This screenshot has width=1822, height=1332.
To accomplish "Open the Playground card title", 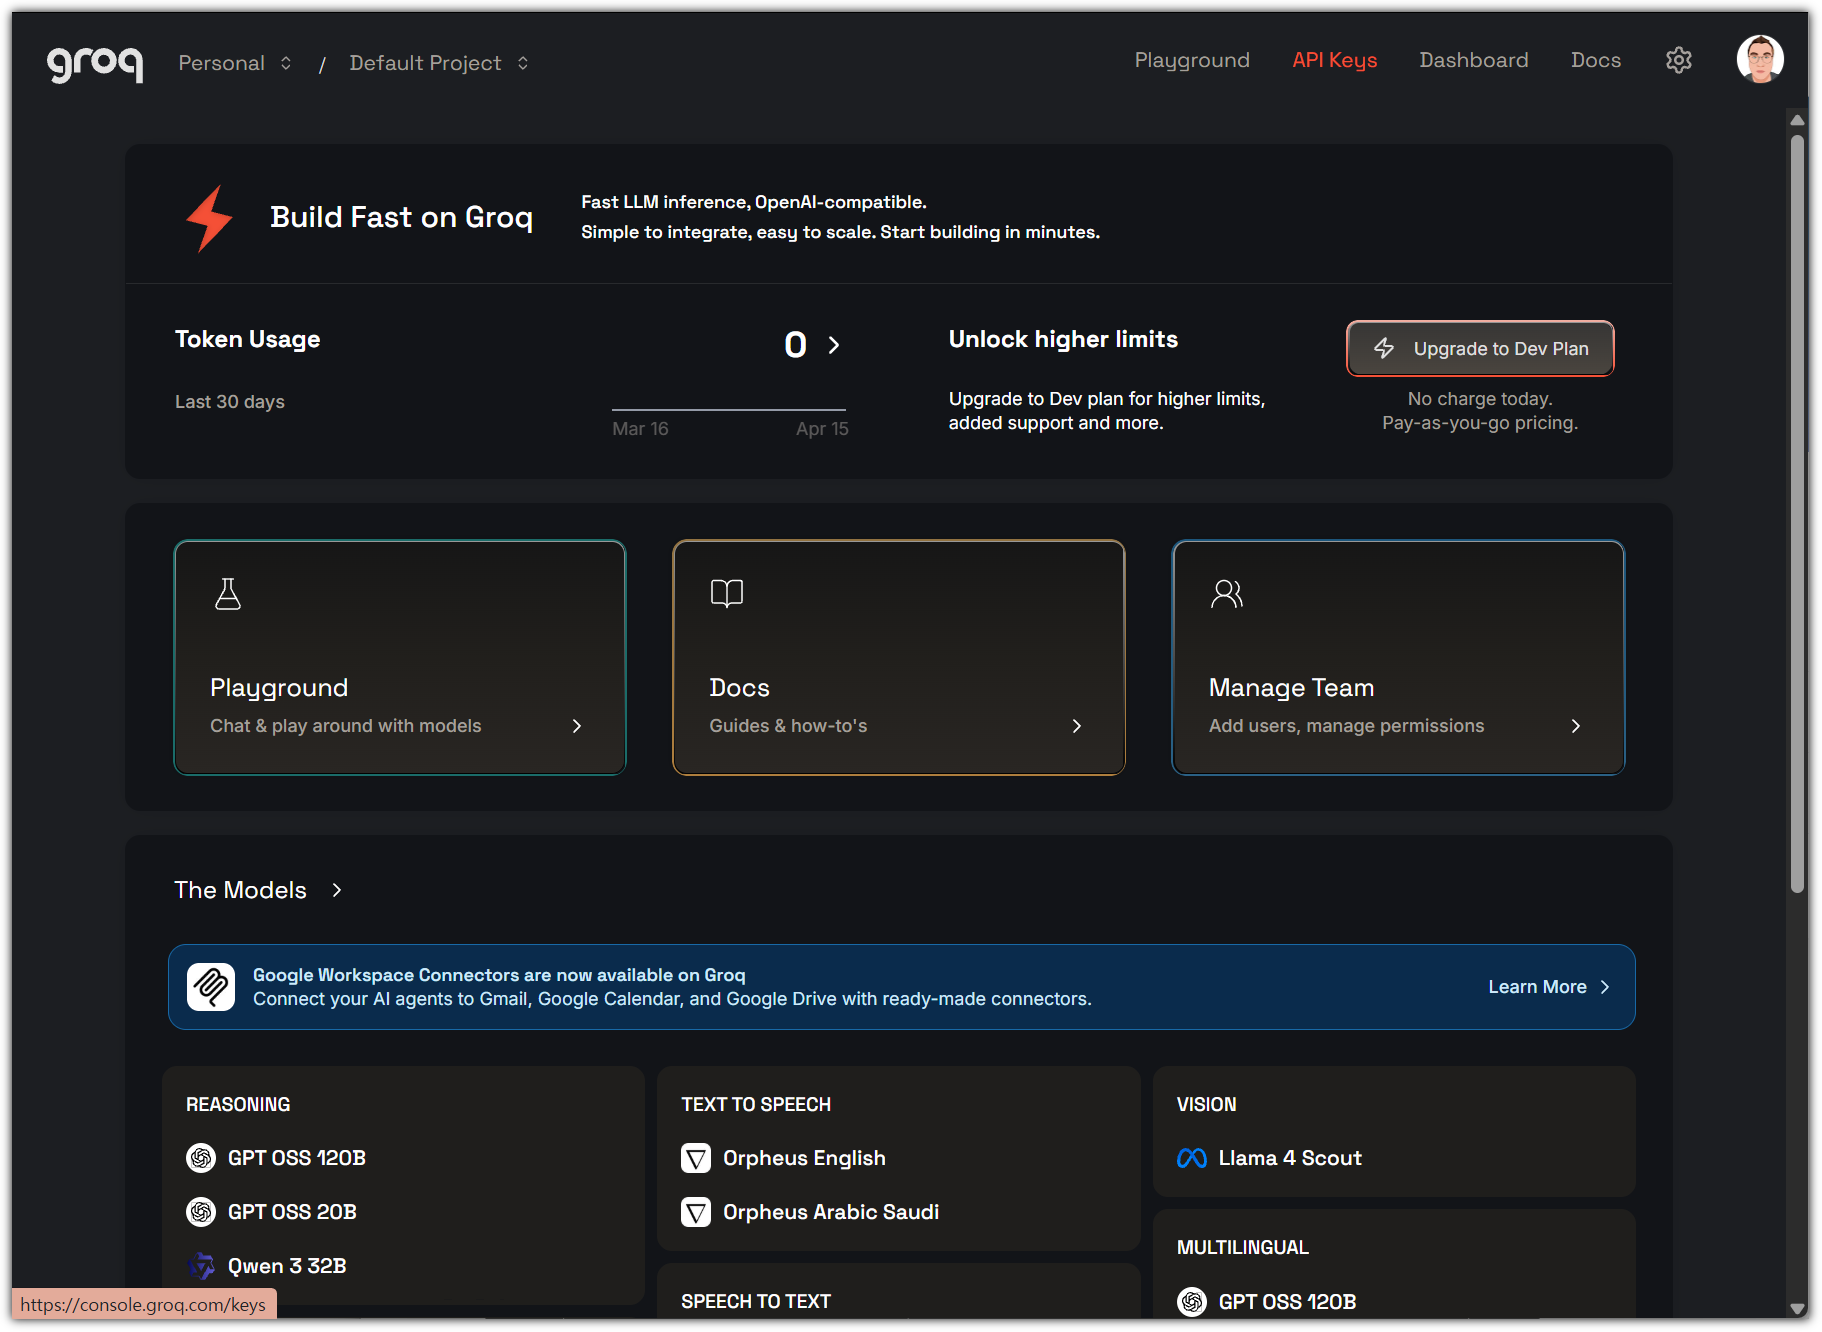I will [279, 688].
